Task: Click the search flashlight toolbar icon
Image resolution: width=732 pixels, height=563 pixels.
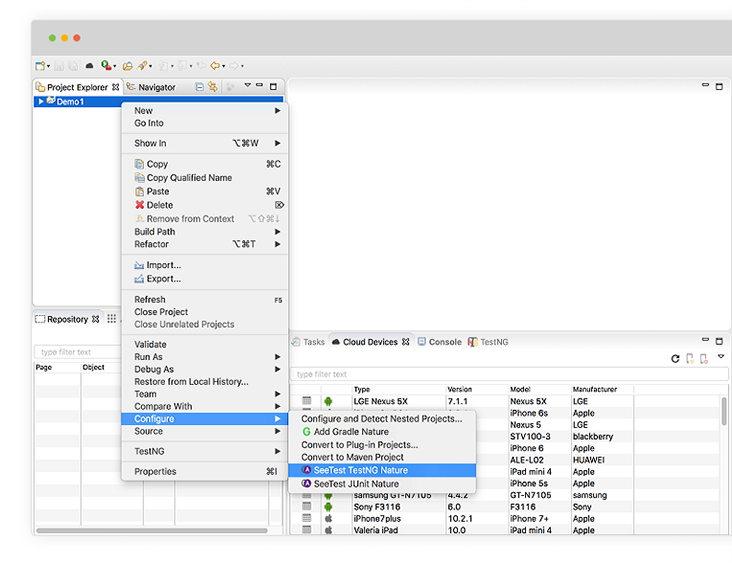Action: pos(142,66)
